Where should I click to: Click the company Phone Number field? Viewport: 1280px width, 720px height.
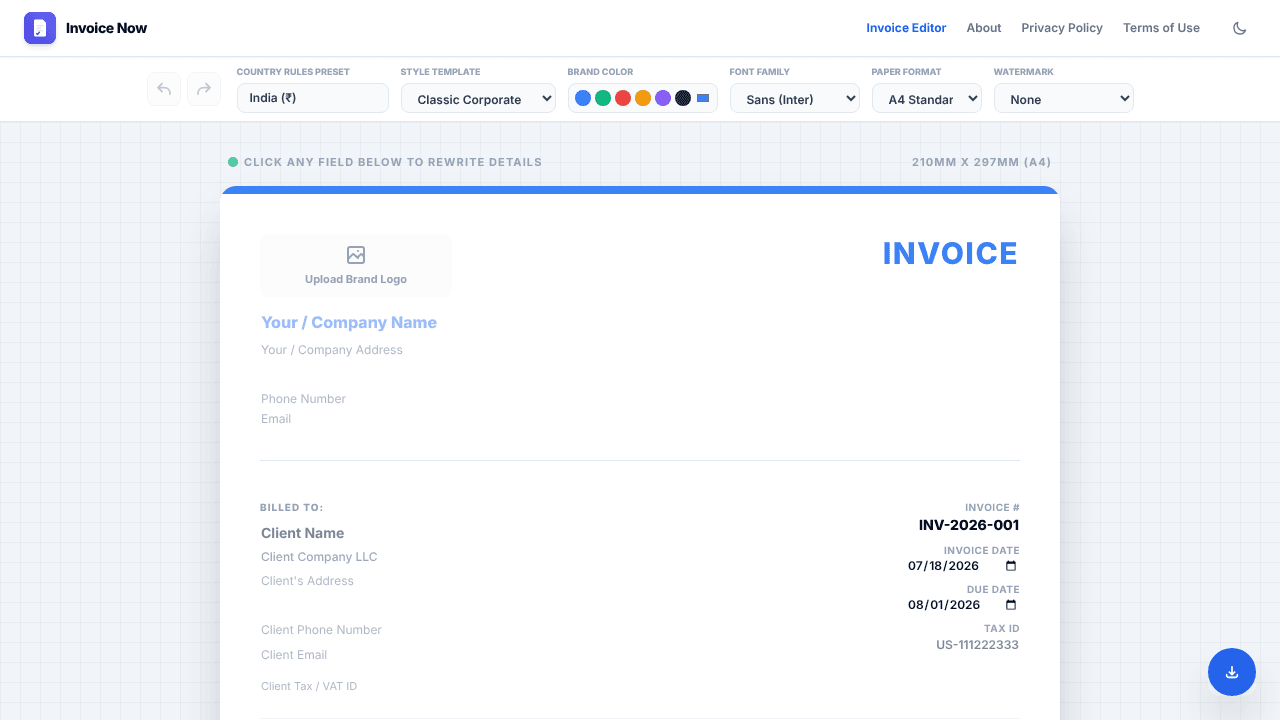coord(303,399)
